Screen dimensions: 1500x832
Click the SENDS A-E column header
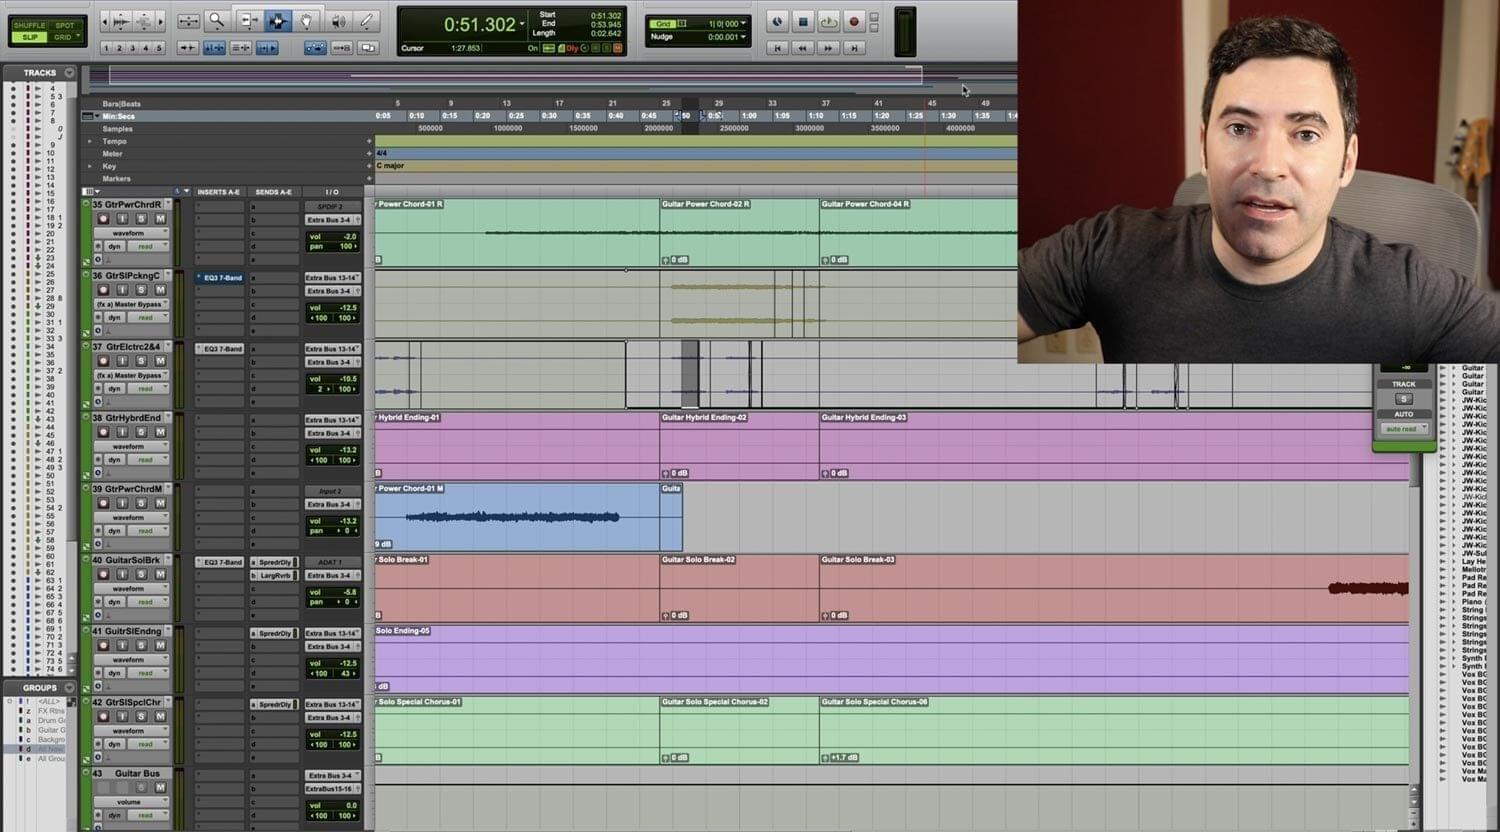click(x=273, y=191)
